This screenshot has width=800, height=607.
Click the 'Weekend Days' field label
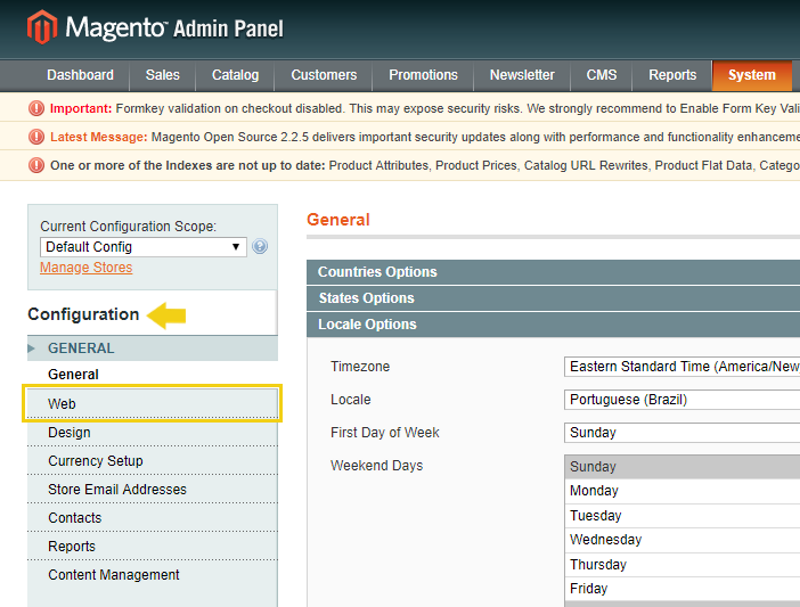click(x=377, y=466)
